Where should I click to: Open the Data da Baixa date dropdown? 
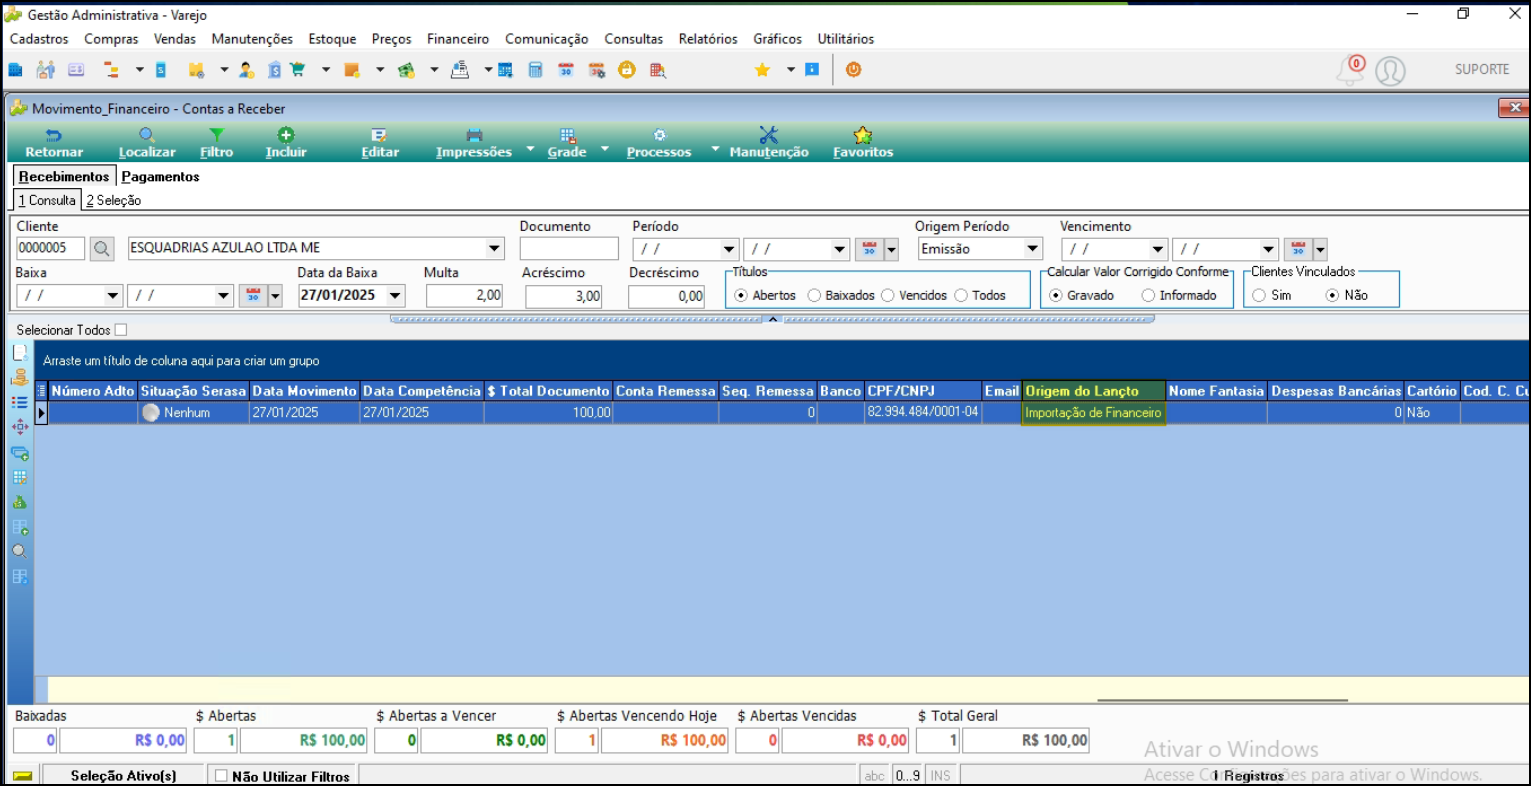tap(395, 295)
